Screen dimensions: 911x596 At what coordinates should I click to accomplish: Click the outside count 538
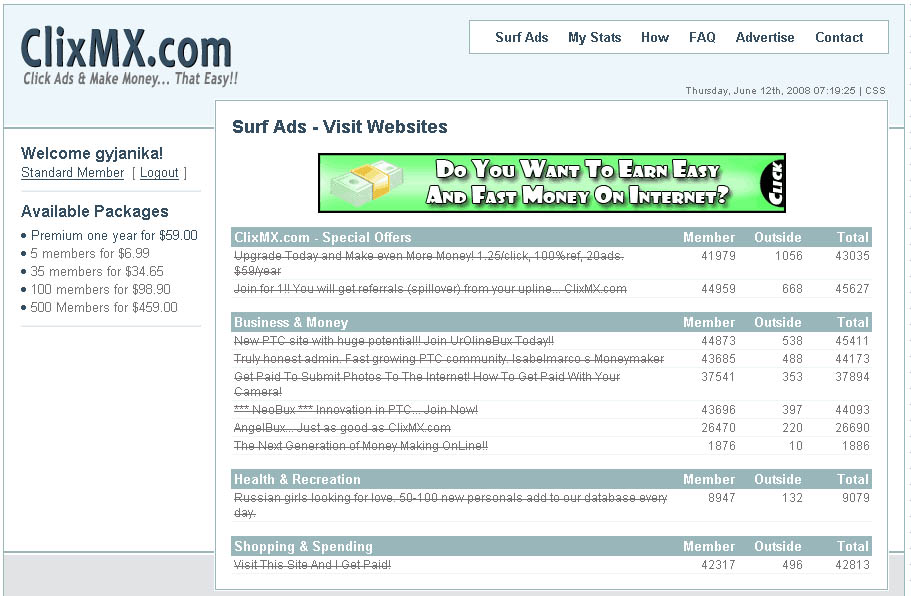792,340
